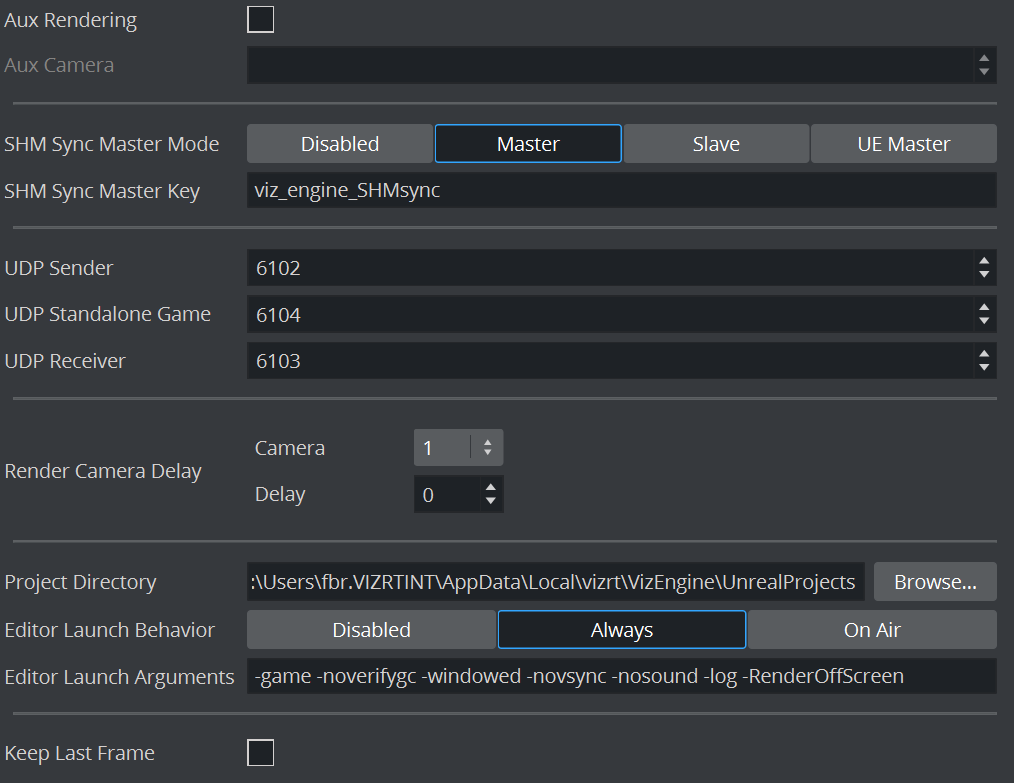This screenshot has width=1014, height=783.
Task: Open the Render Camera Delay Camera dropdown
Action: click(x=487, y=448)
